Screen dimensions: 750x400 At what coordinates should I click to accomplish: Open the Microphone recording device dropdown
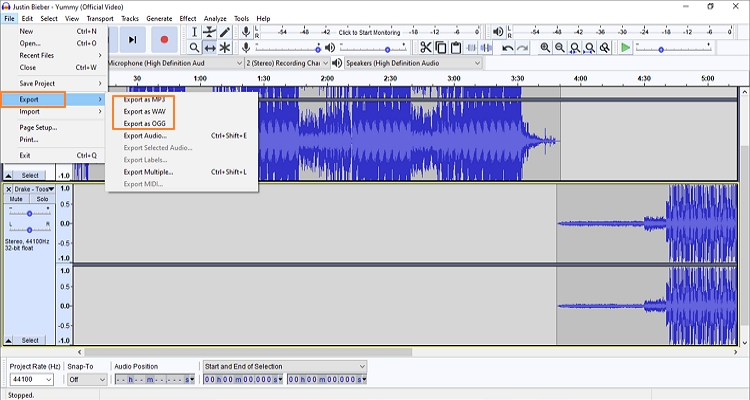(x=175, y=63)
